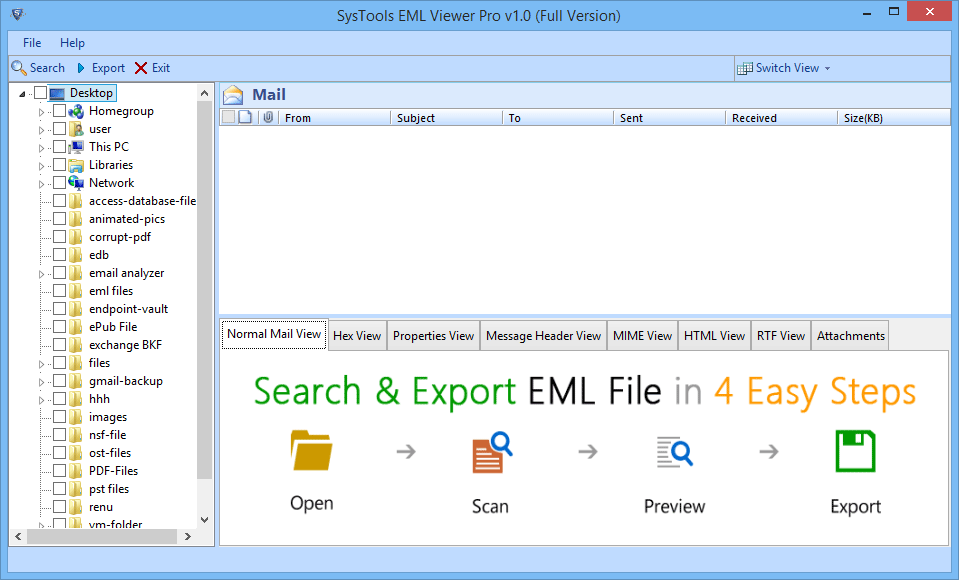
Task: Check the ost-files folder checkbox
Action: click(59, 453)
